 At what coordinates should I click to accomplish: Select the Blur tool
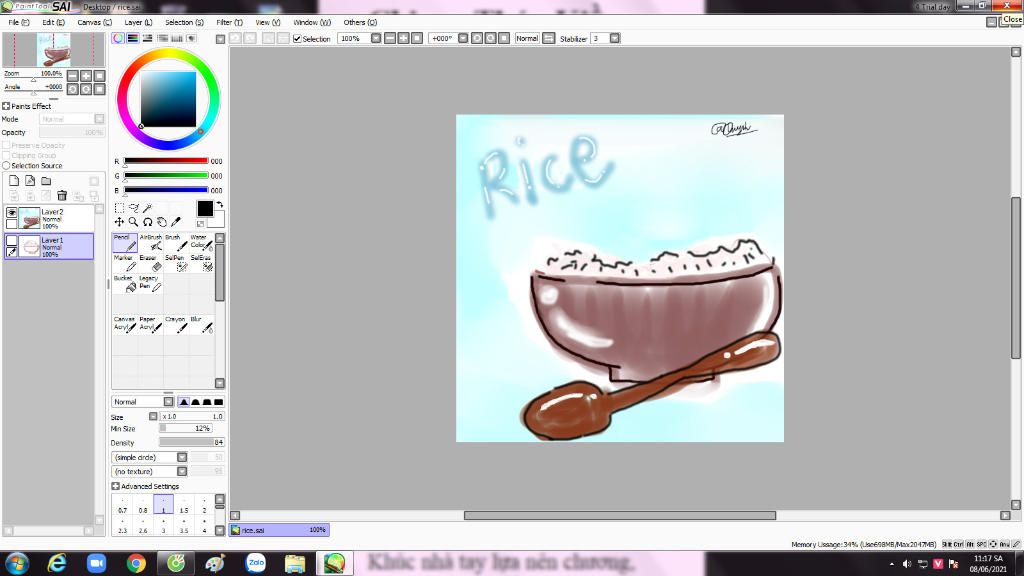[x=201, y=324]
